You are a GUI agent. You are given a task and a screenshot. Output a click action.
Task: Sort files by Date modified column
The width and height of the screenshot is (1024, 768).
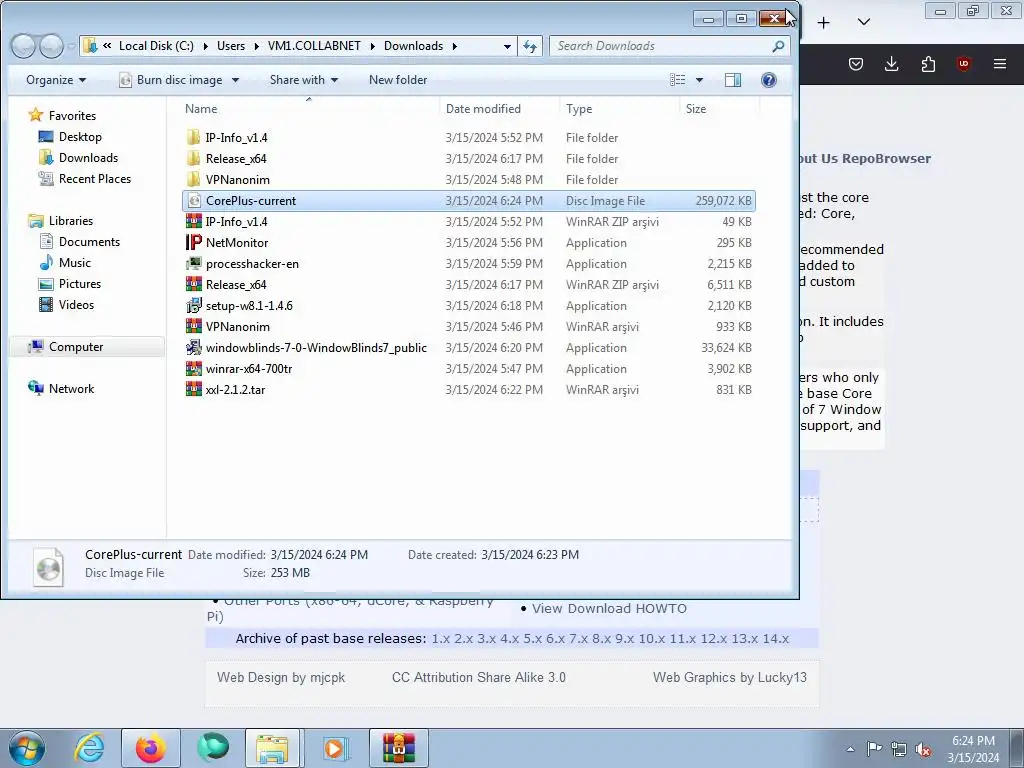(483, 108)
